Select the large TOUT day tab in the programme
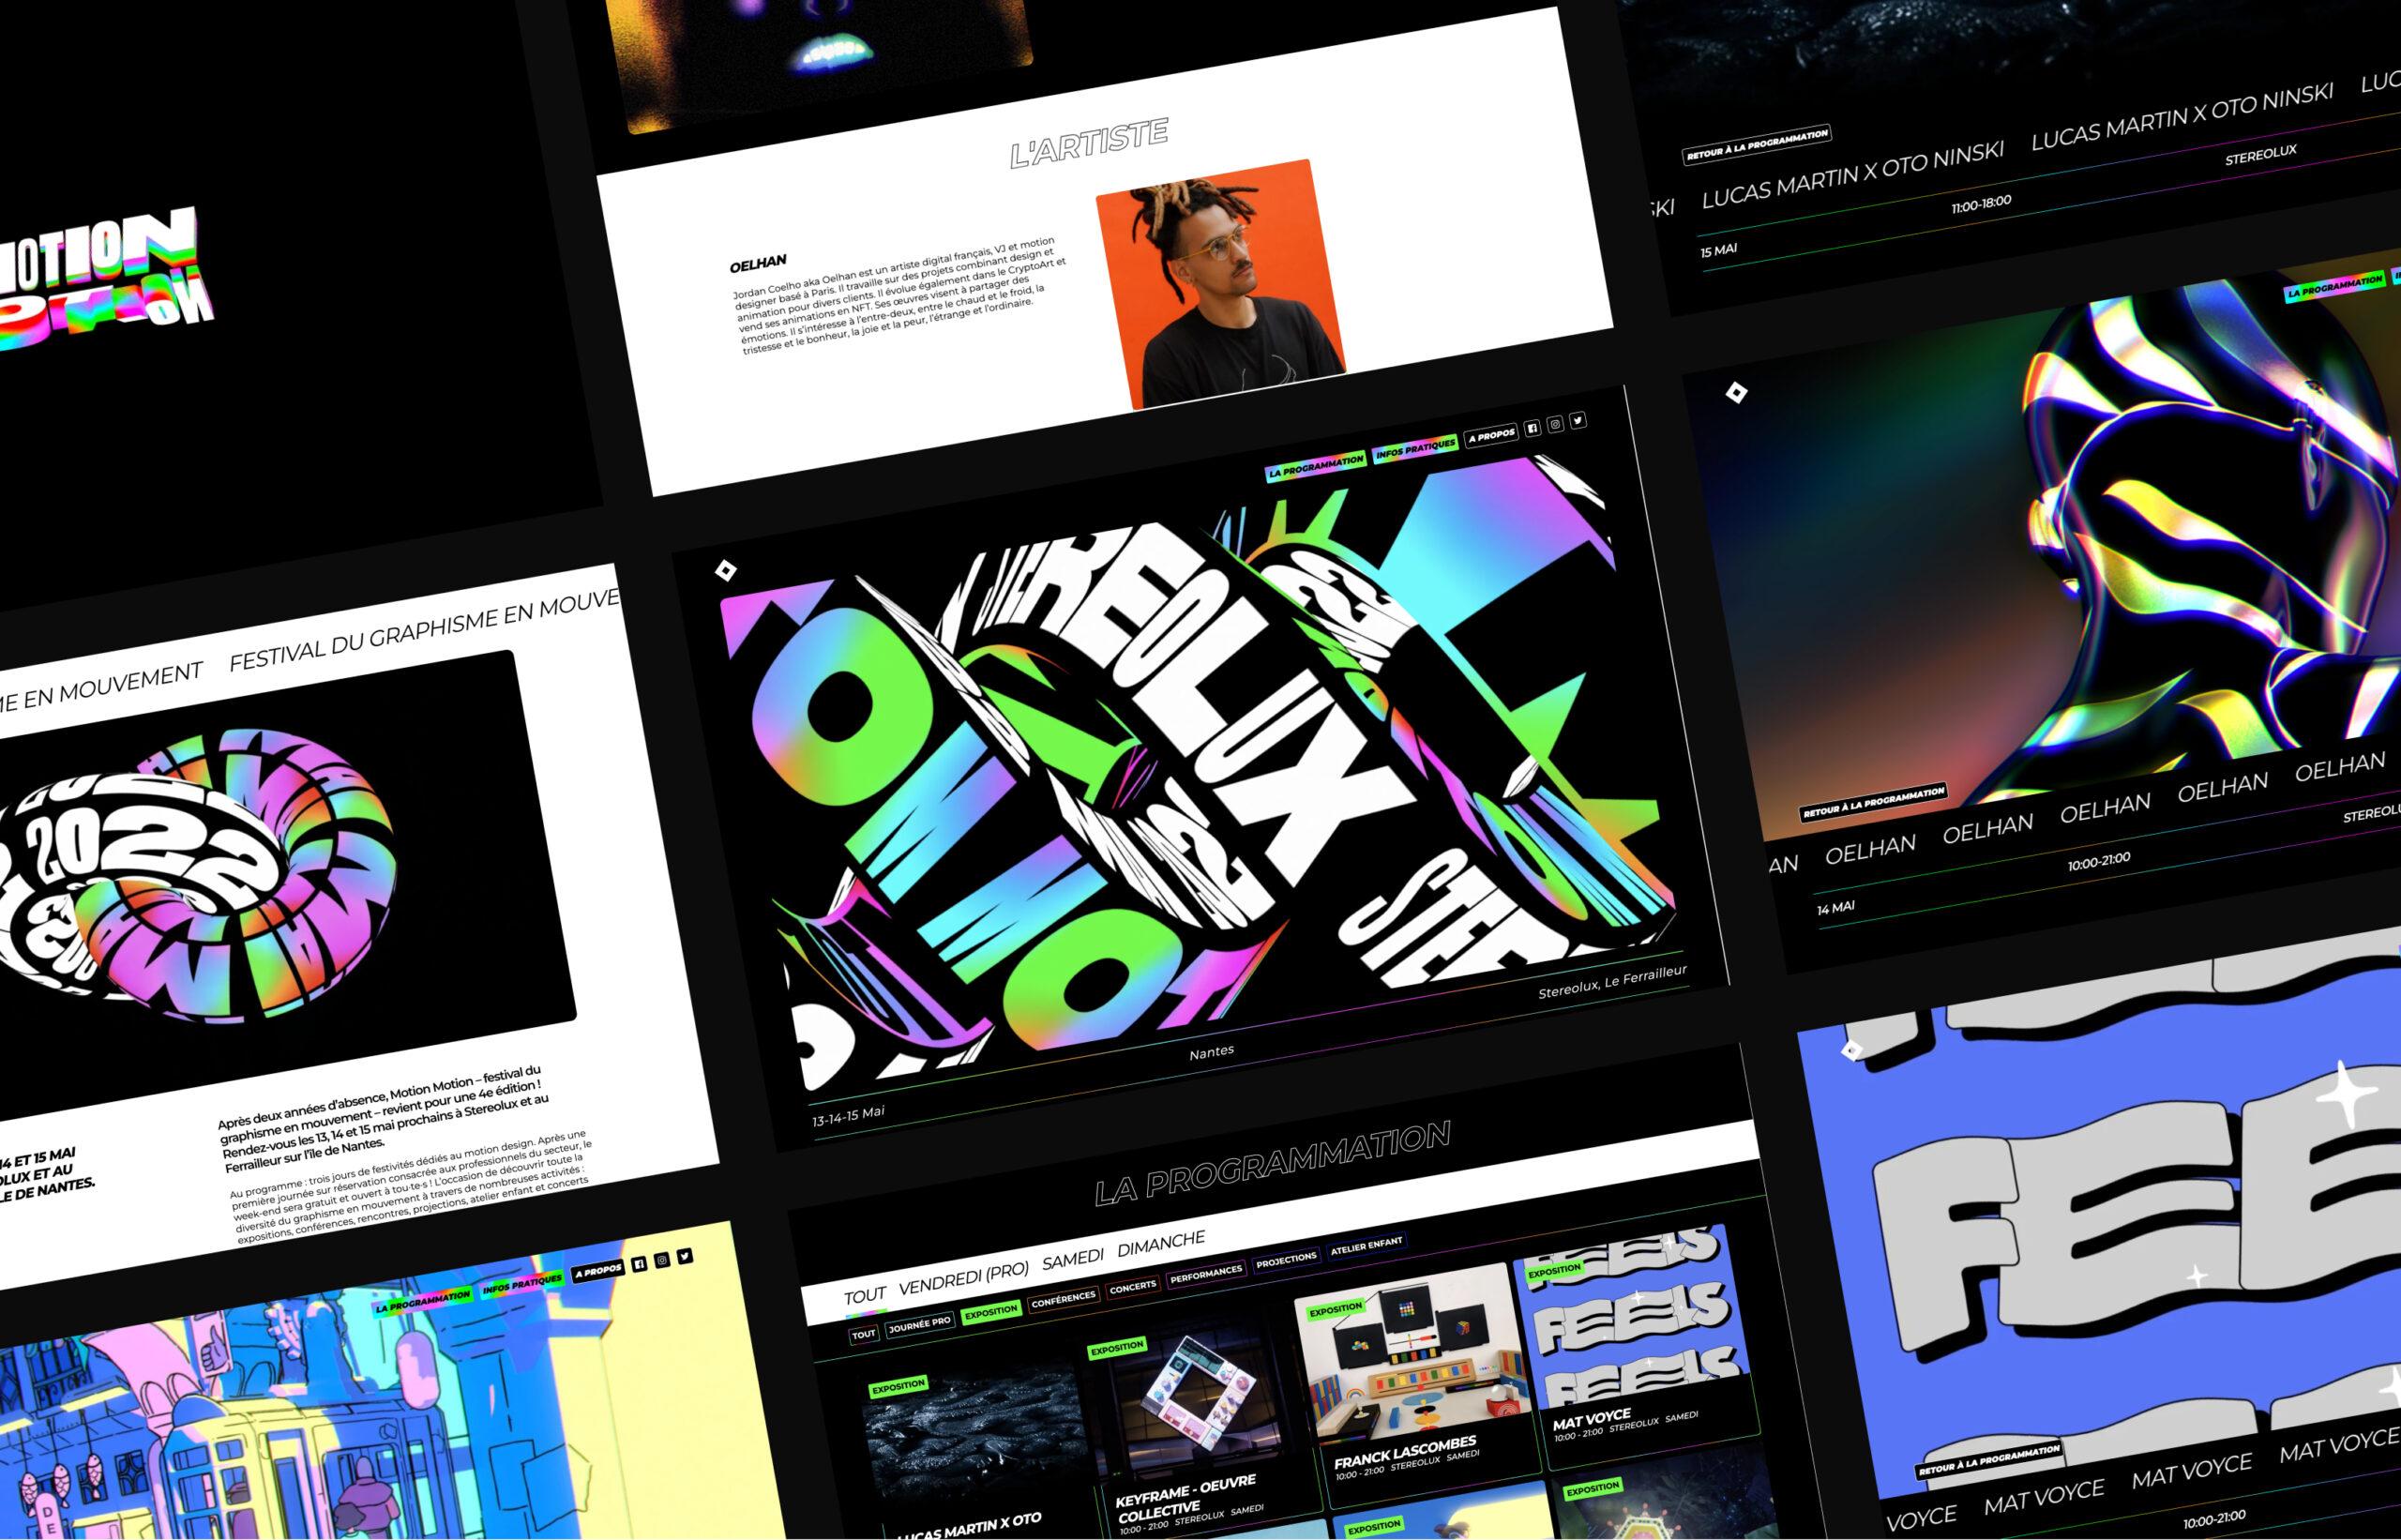This screenshot has width=2401, height=1540. 864,1296
